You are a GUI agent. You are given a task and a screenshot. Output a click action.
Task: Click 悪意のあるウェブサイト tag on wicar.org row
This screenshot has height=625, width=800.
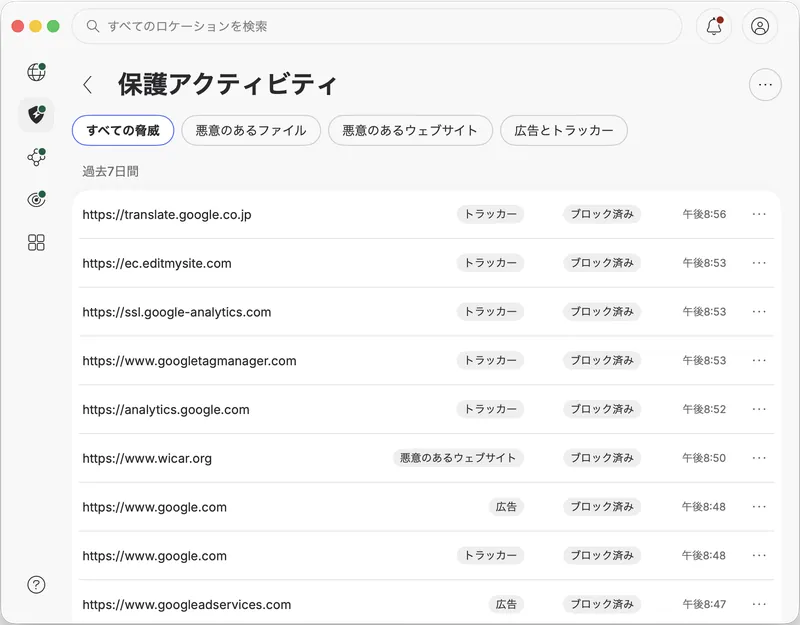click(458, 458)
